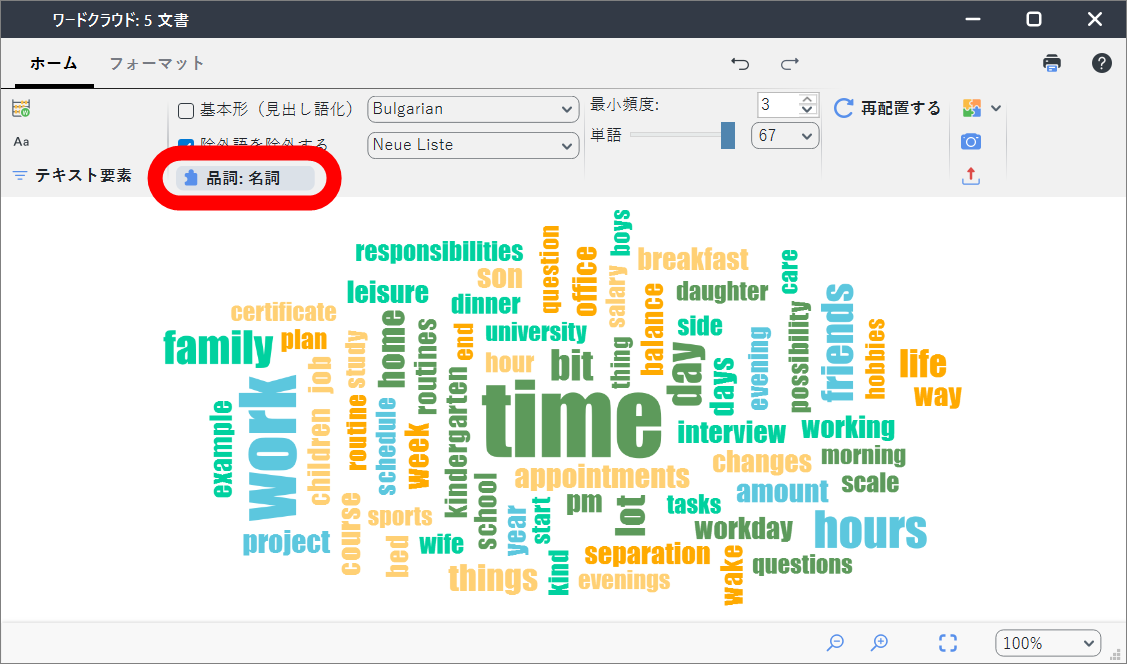Click the word "project" in the cloud
This screenshot has height=664, width=1127.
(x=286, y=543)
